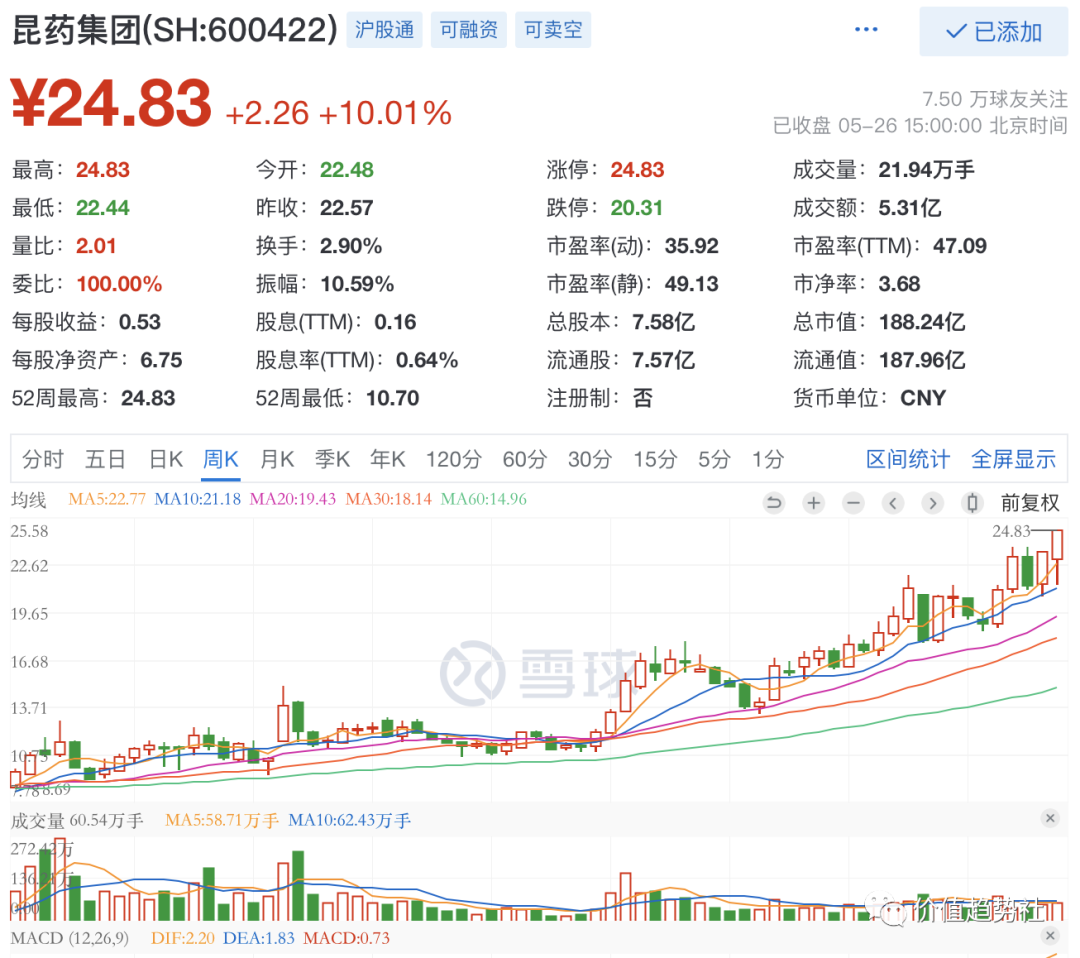Click the 总市值 value 188.24亿
The image size is (1080, 958).
pyautogui.click(x=922, y=322)
